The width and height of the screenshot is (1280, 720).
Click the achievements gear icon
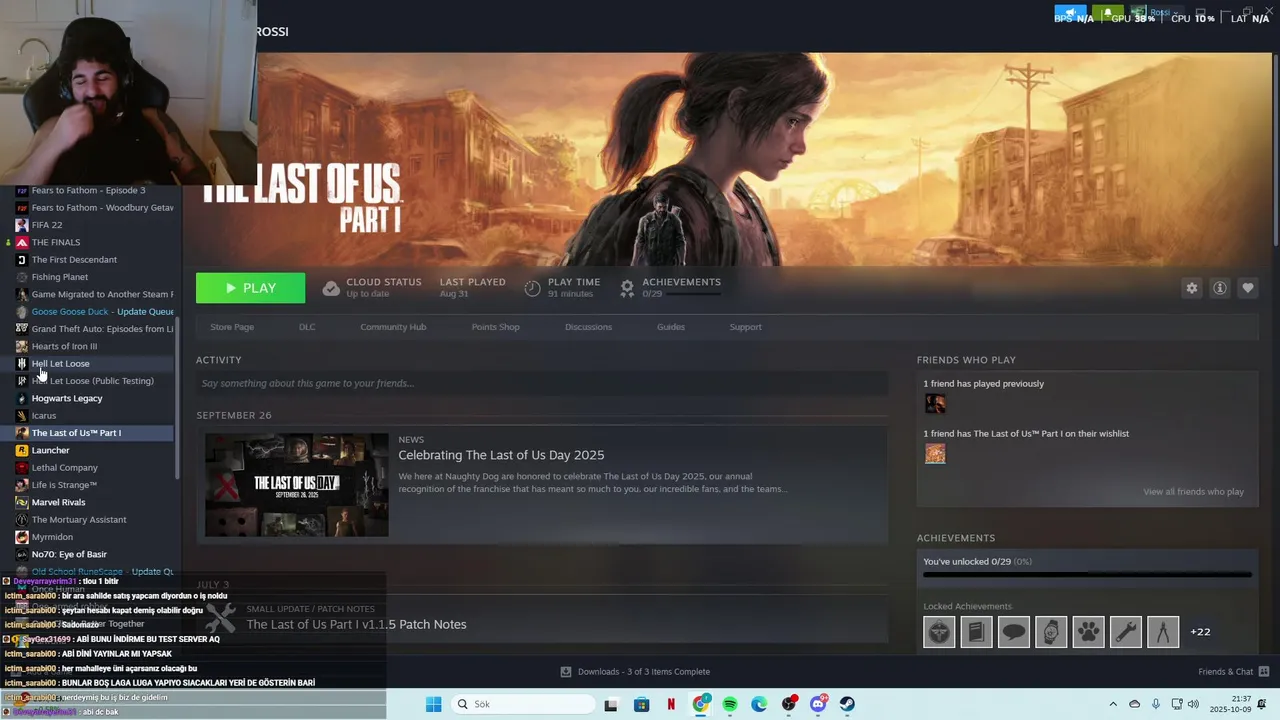click(627, 288)
